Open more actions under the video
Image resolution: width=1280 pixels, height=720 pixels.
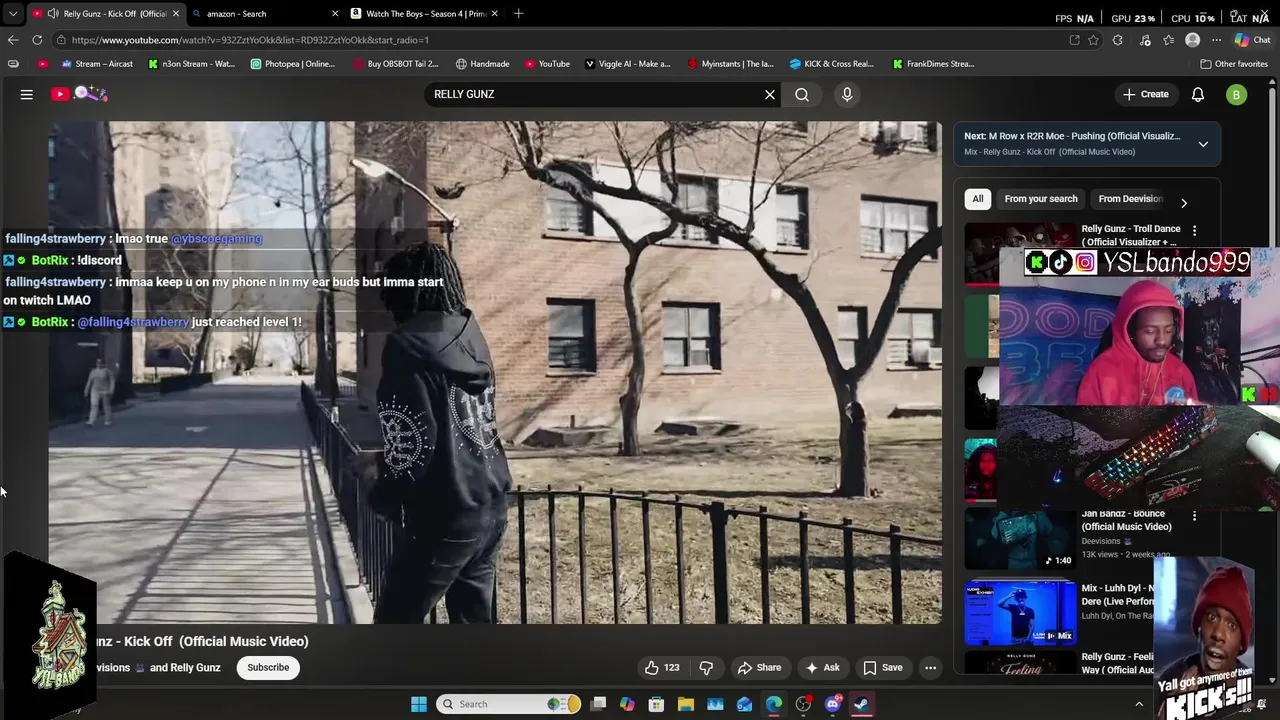(x=930, y=668)
